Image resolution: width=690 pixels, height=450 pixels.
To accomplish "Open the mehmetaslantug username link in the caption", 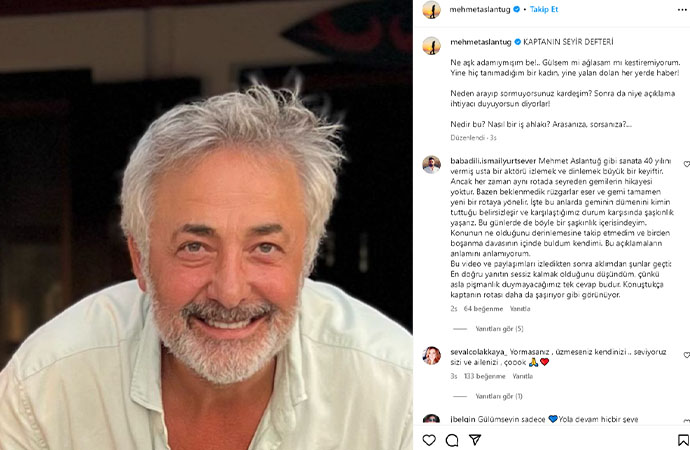I will pyautogui.click(x=481, y=42).
